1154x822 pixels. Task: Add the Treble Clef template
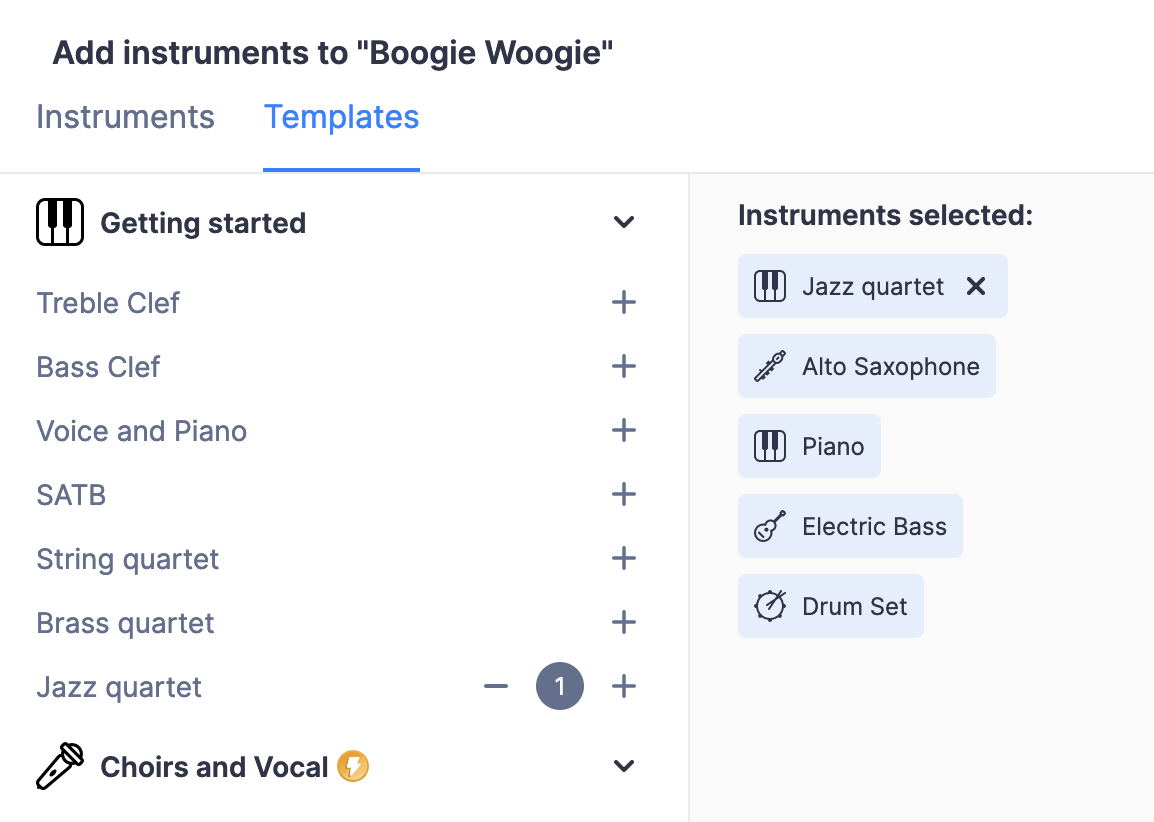pyautogui.click(x=623, y=302)
